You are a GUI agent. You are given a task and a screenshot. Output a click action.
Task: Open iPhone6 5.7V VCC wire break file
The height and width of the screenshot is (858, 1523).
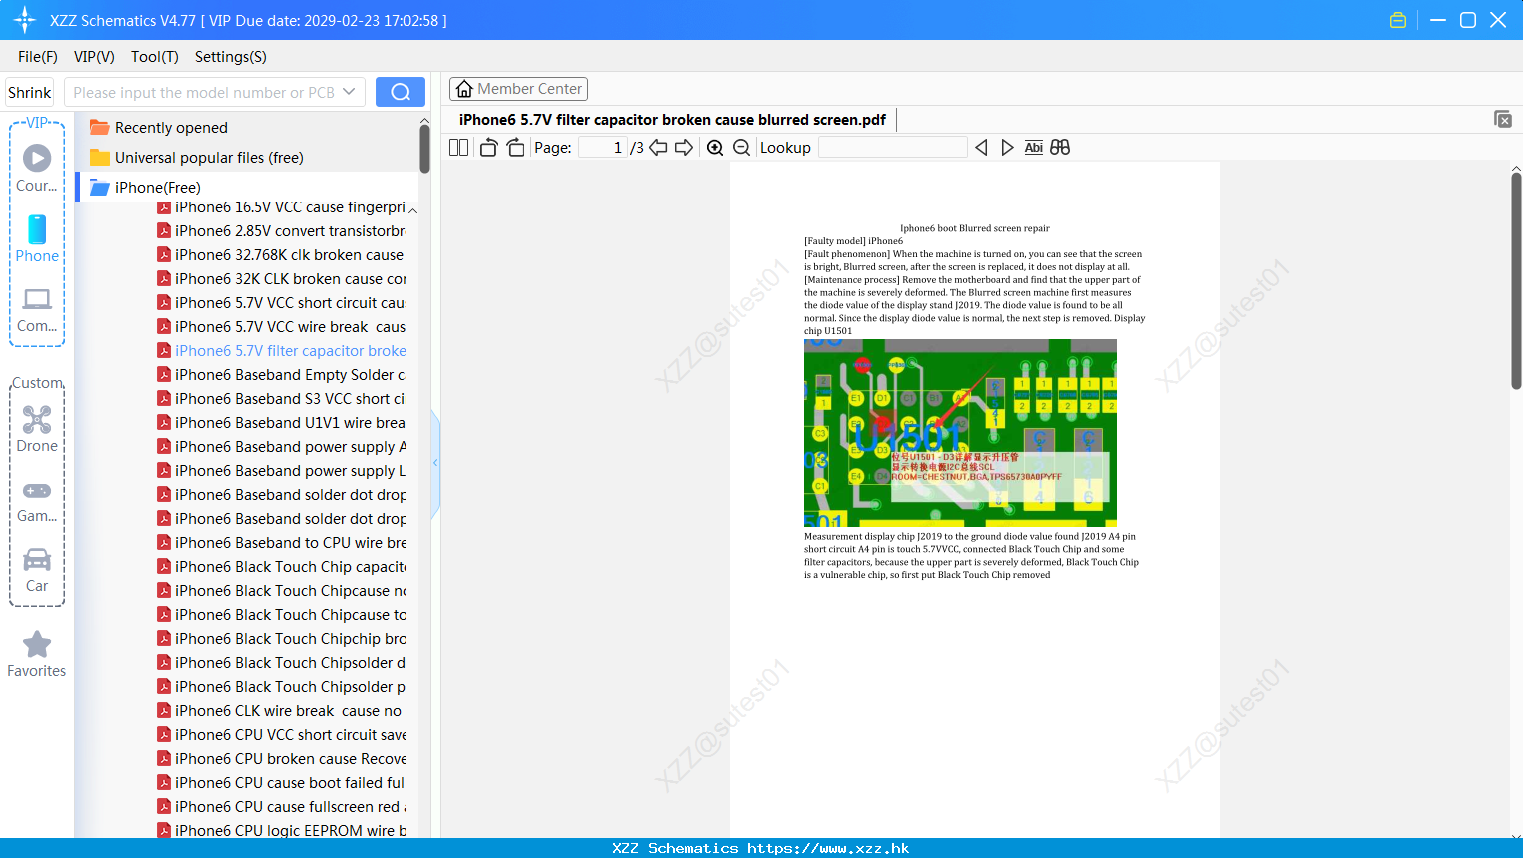[x=281, y=327]
